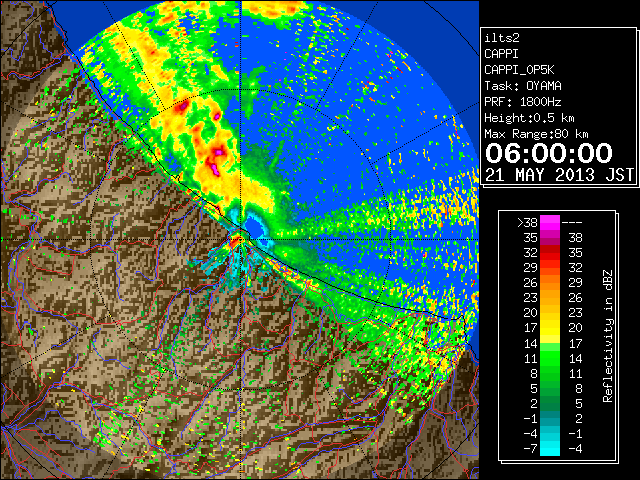Click the '21 MAY 2013 JST' date

tap(559, 175)
